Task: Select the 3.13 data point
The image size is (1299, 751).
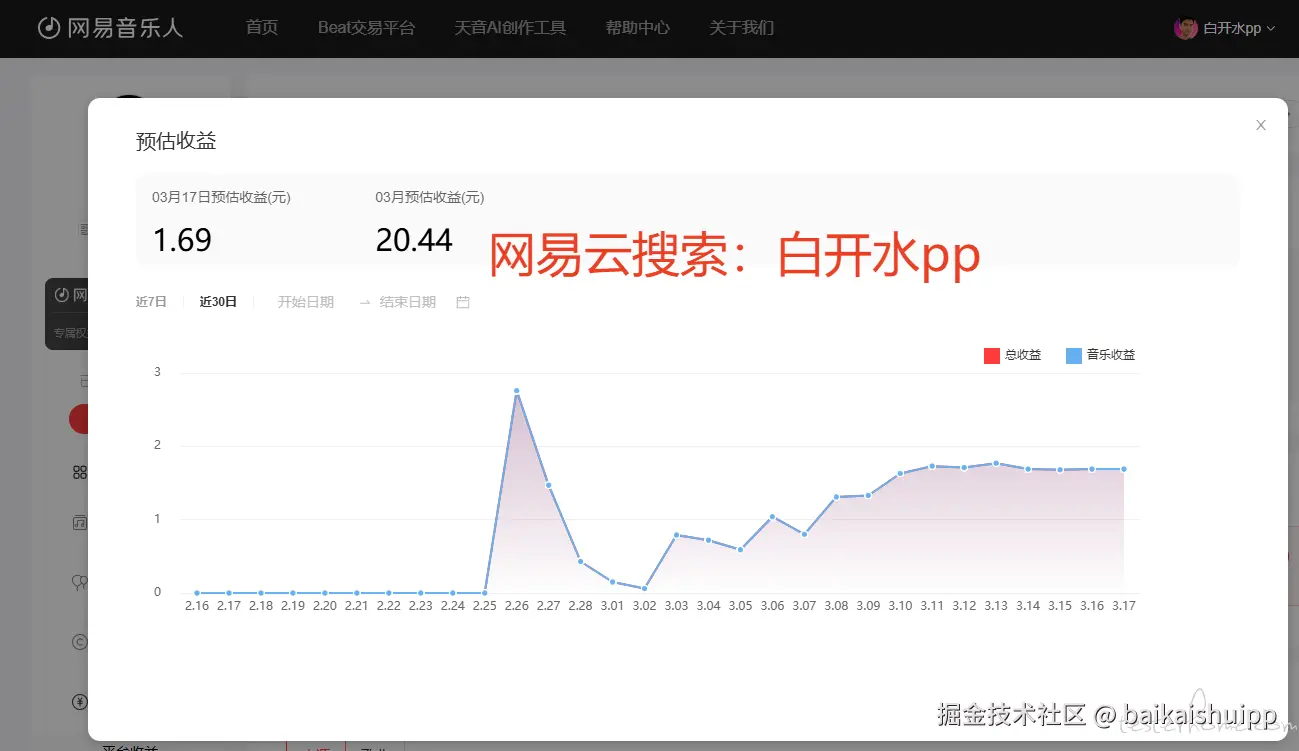Action: [x=996, y=463]
